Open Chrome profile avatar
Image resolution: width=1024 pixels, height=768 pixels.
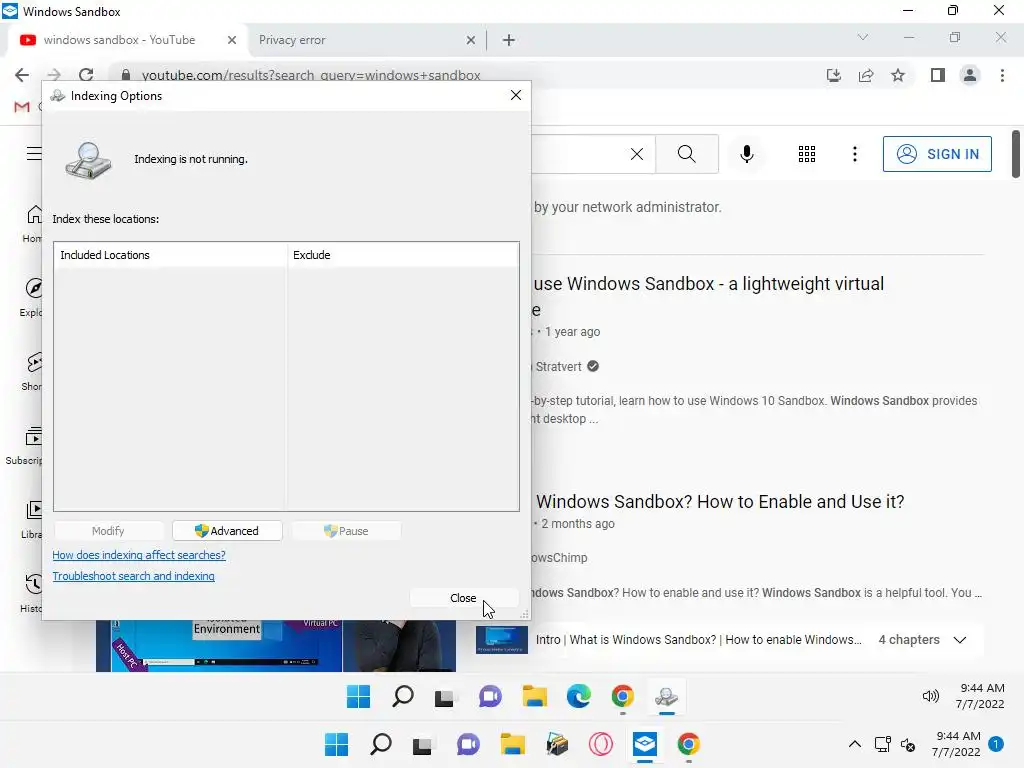coord(970,75)
